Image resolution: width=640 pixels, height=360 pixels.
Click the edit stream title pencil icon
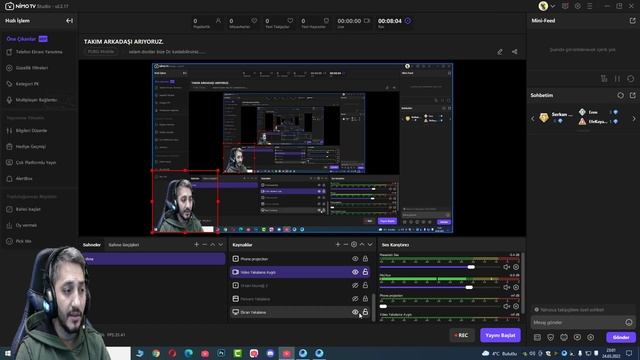pyautogui.click(x=500, y=52)
